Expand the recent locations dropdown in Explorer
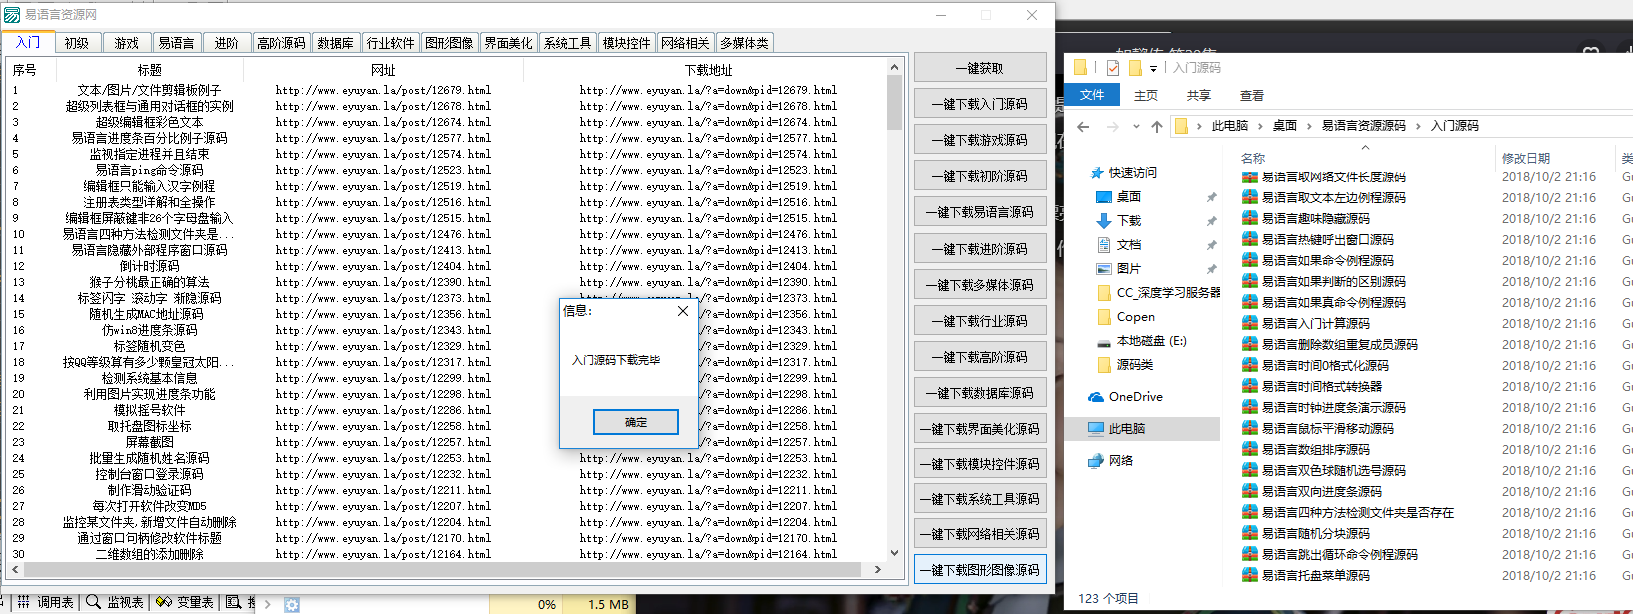1633x614 pixels. coord(1136,127)
